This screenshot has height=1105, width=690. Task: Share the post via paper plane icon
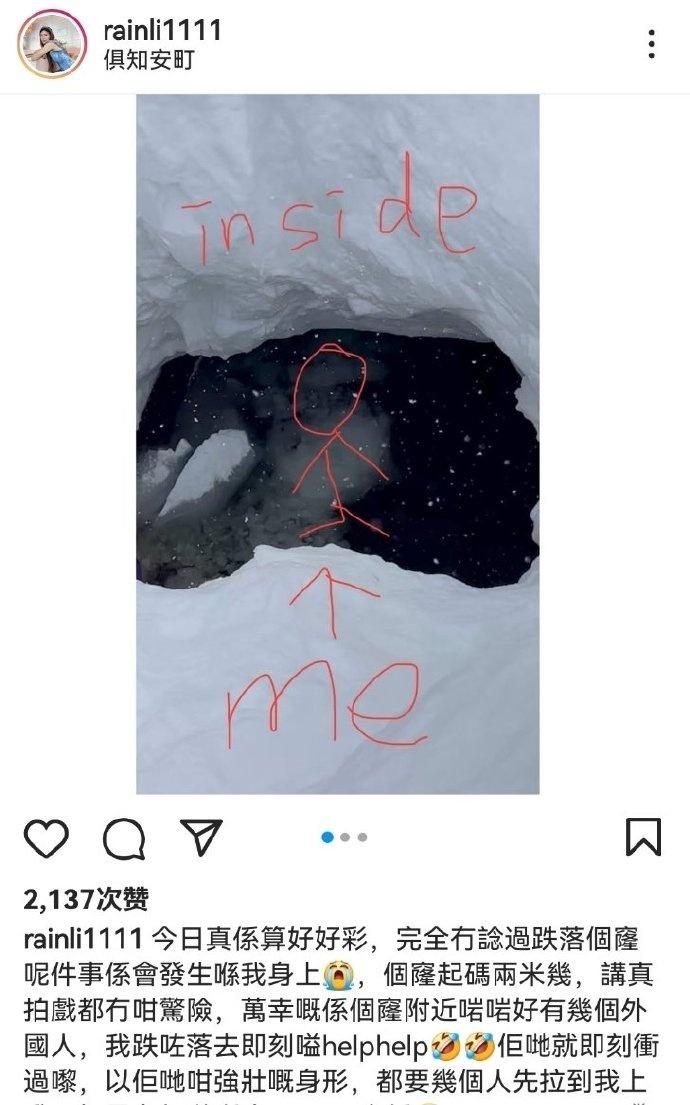pyautogui.click(x=202, y=837)
